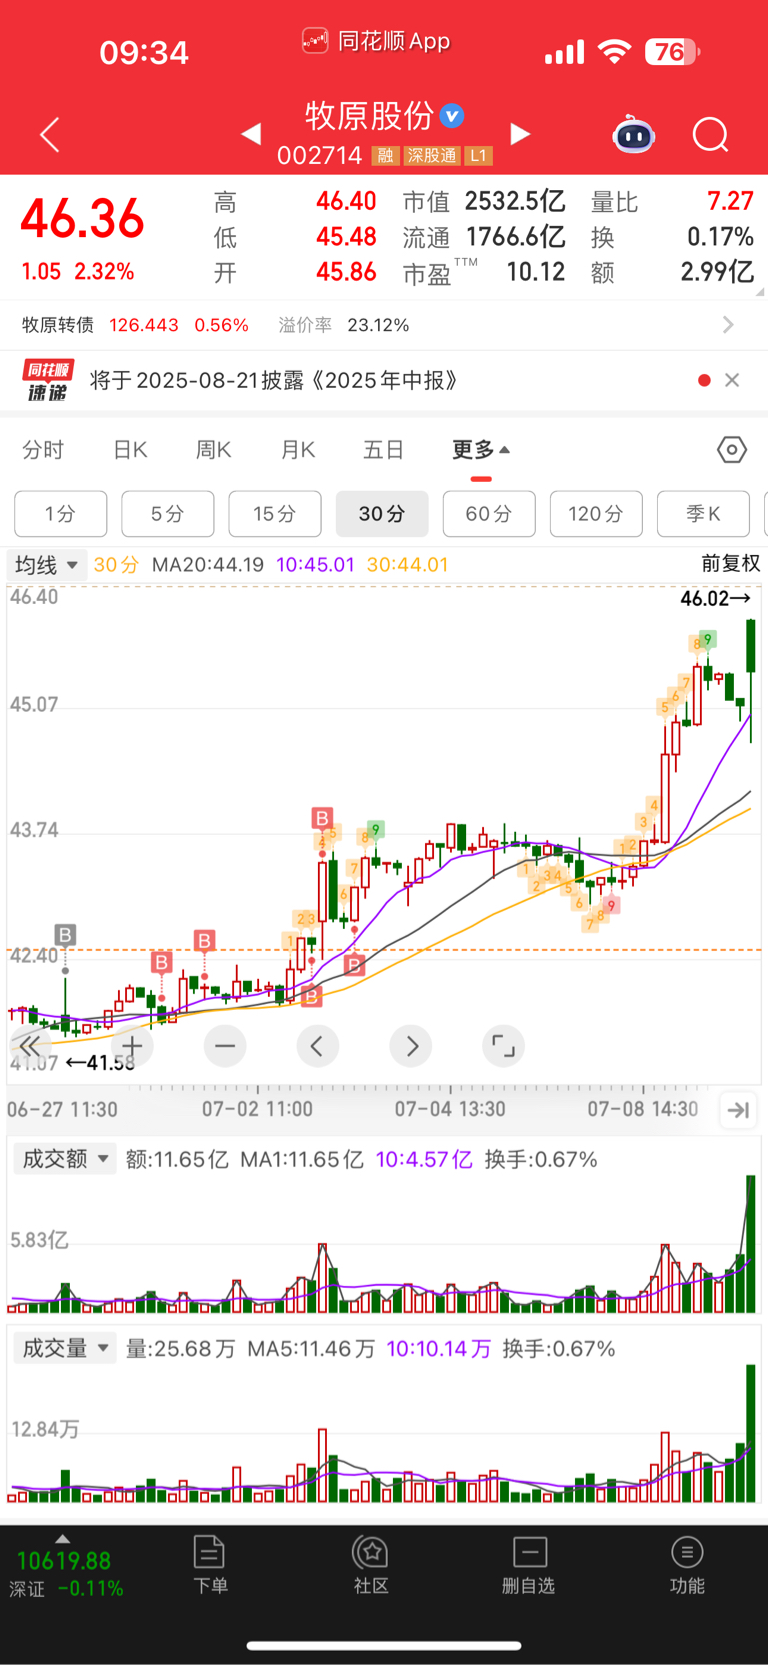Tap the 41.58 low price label
Image resolution: width=768 pixels, height=1665 pixels.
click(100, 1062)
